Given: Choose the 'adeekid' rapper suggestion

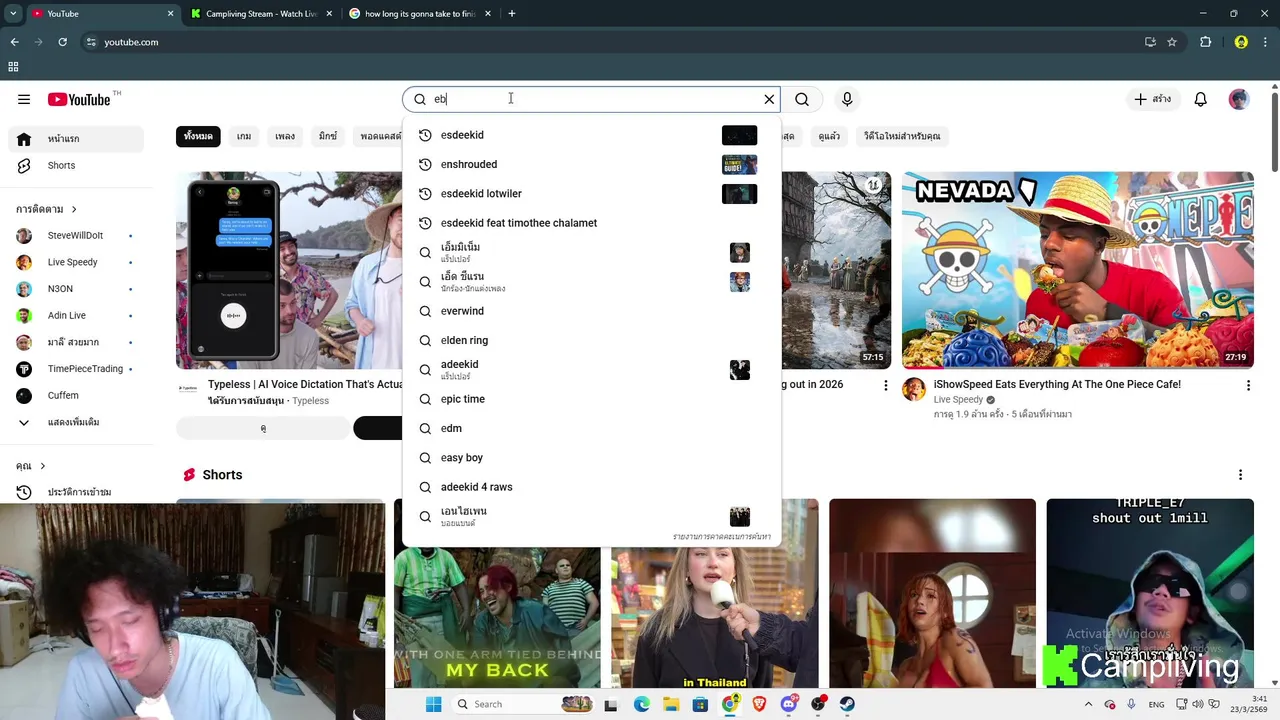Looking at the screenshot, I should (591, 370).
